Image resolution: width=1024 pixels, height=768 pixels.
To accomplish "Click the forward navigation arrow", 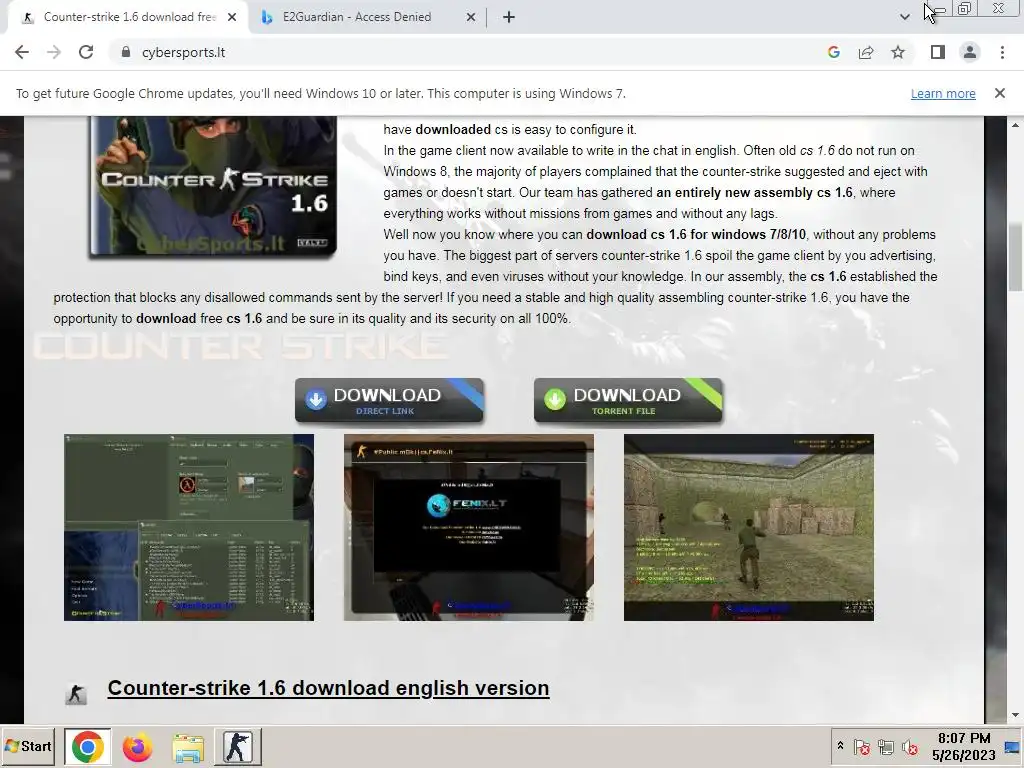I will 54,52.
